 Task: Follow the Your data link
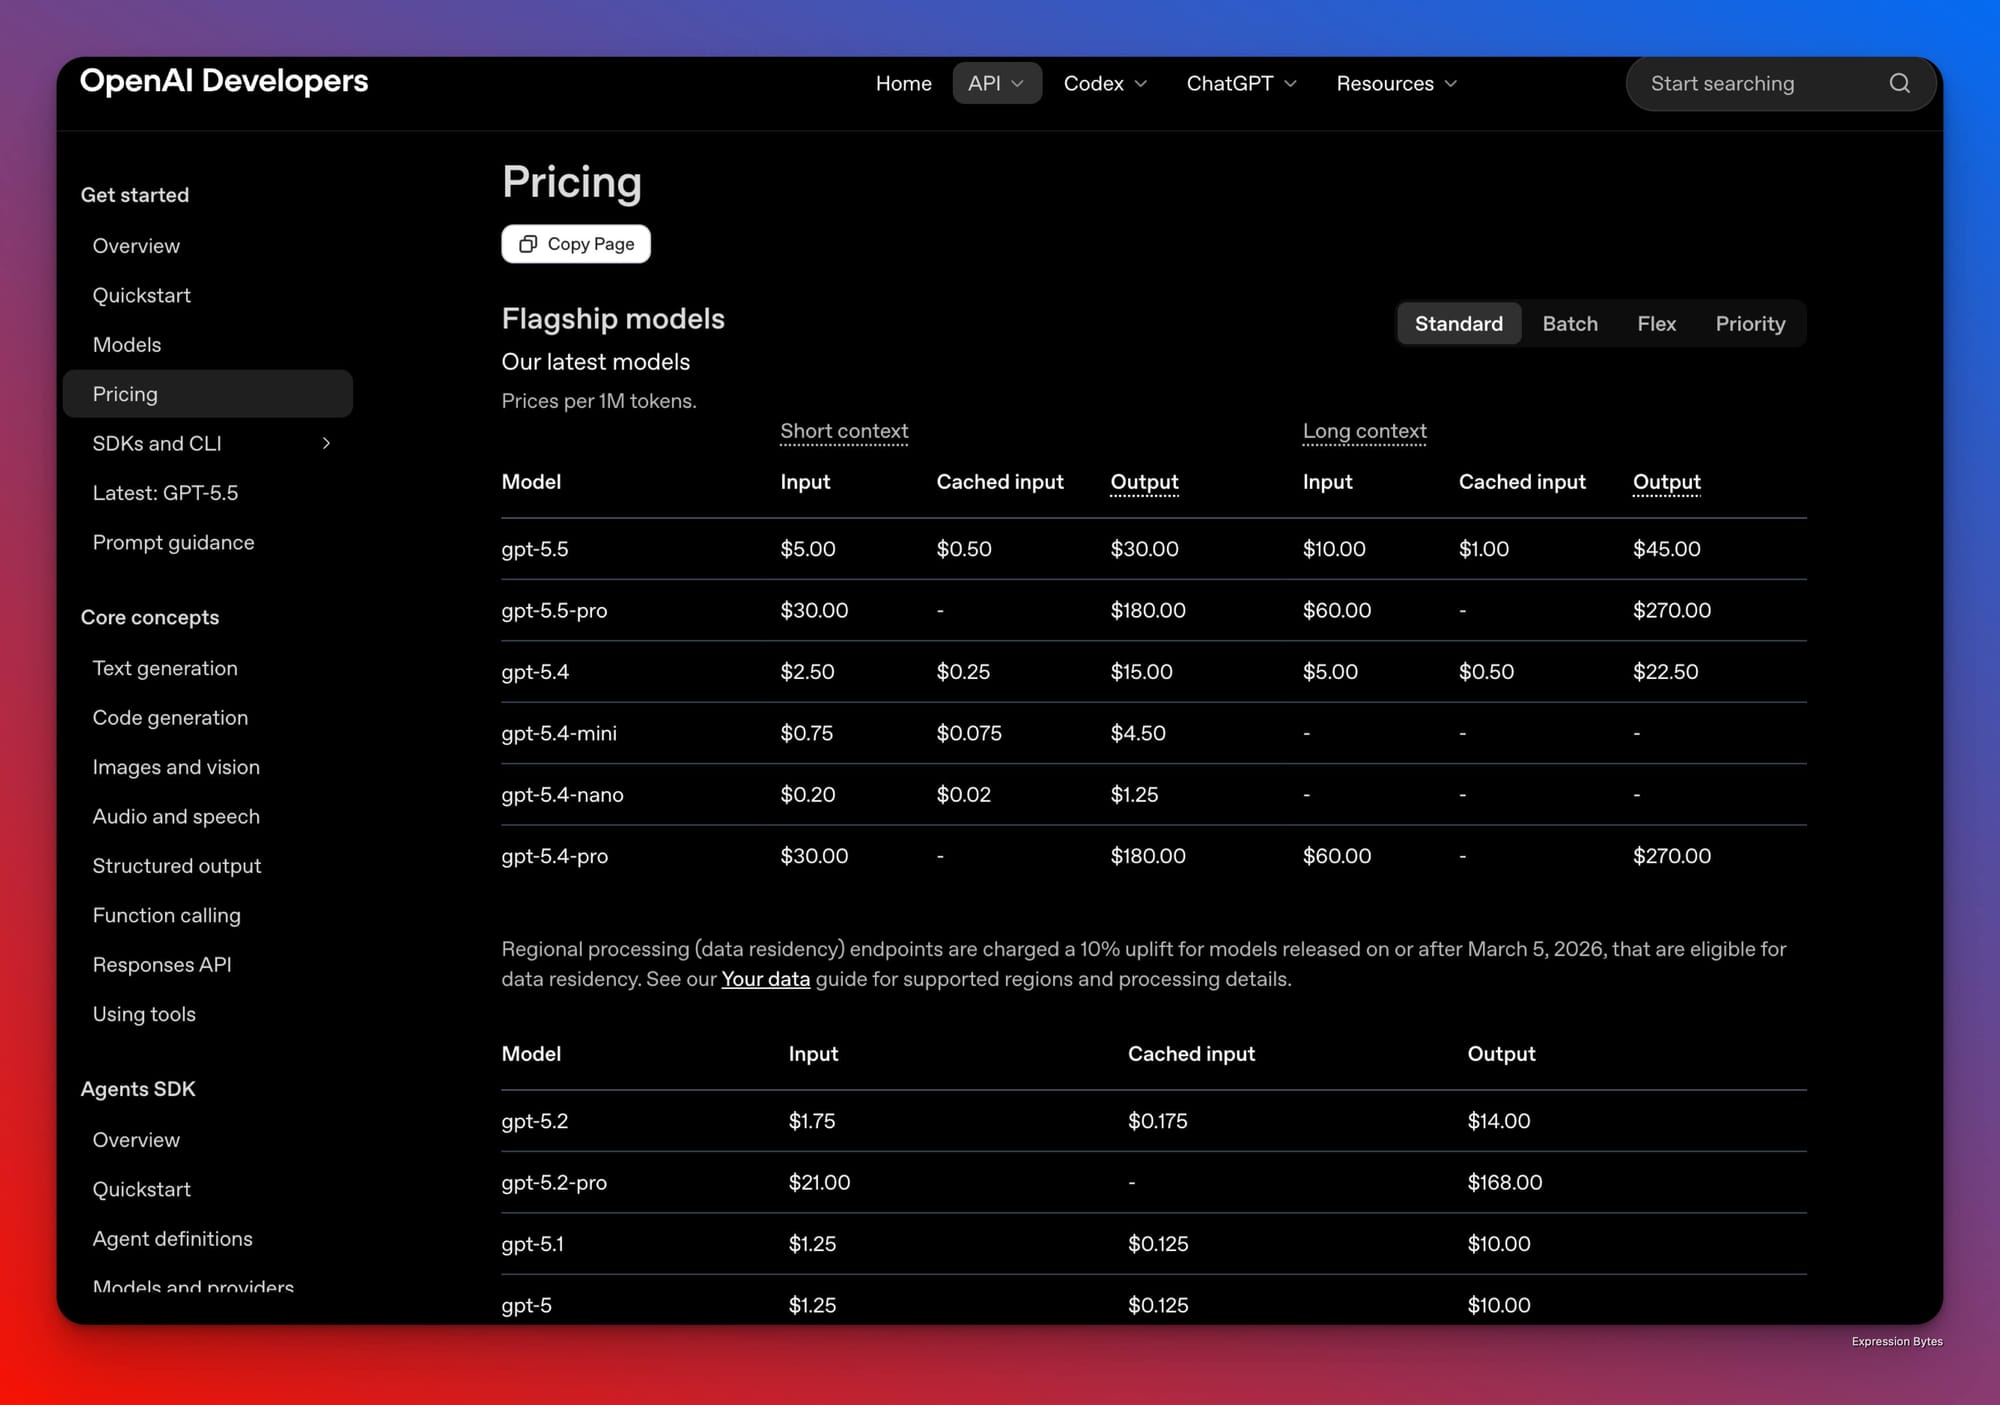pyautogui.click(x=766, y=979)
